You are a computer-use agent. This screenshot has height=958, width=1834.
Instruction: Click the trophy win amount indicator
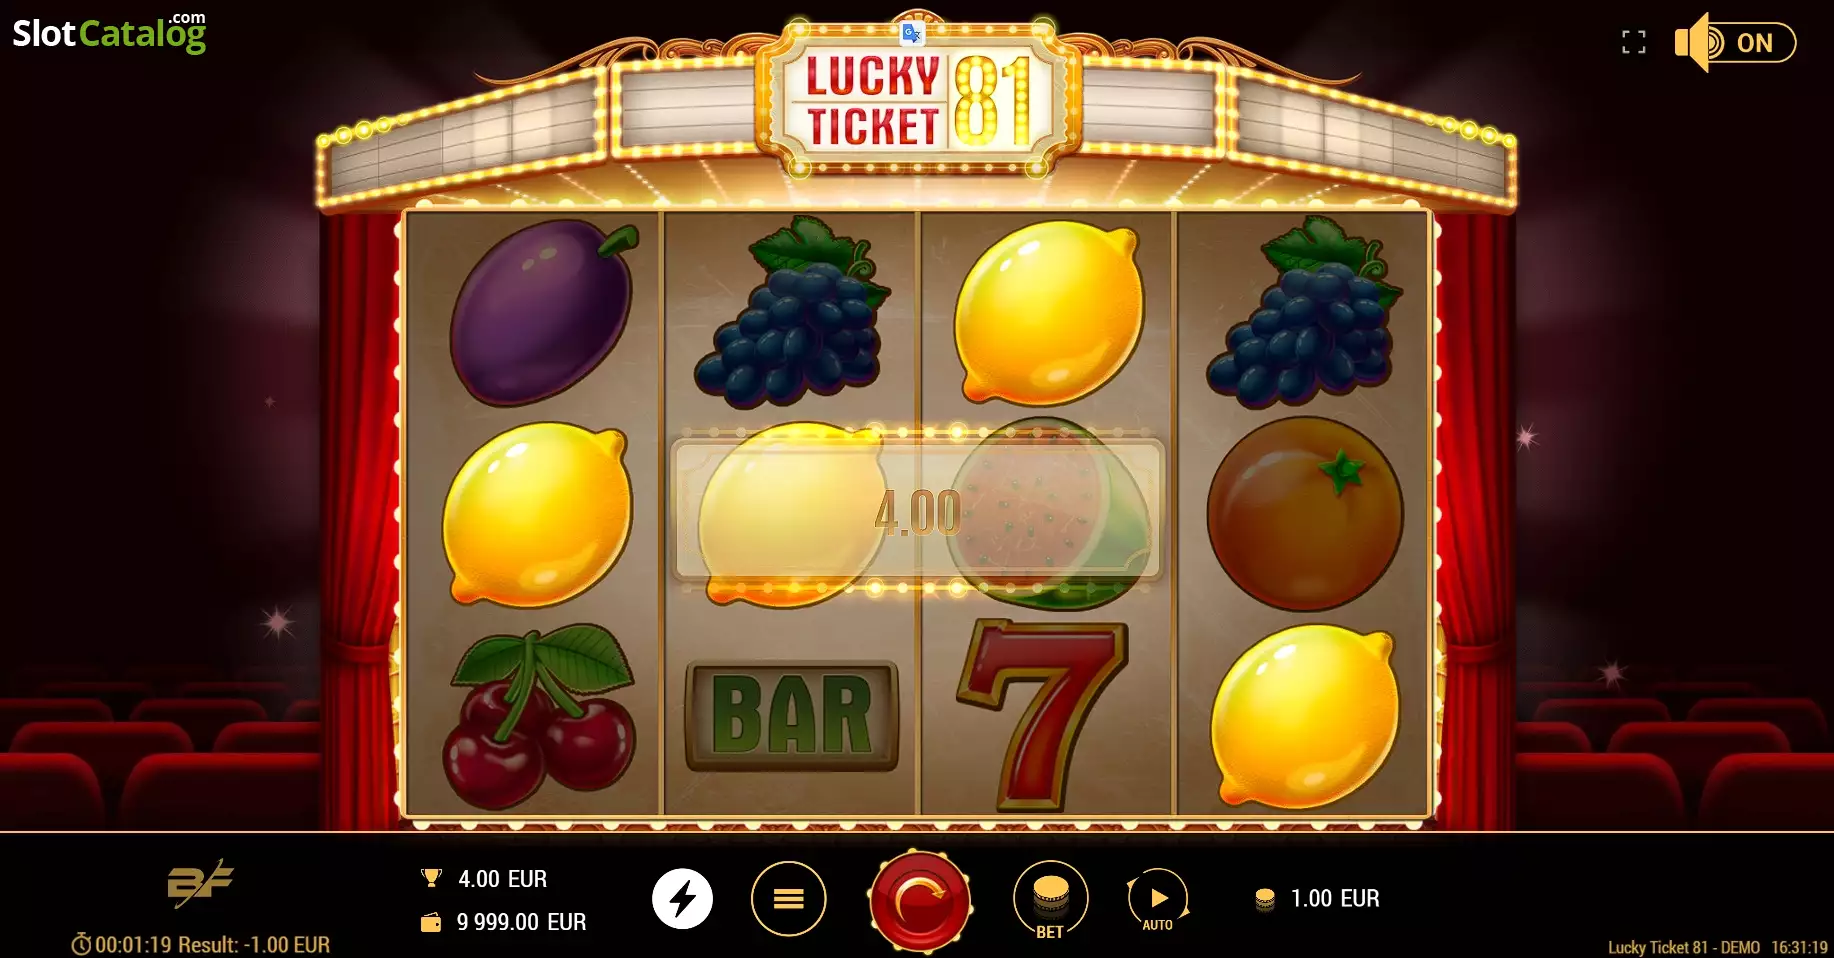[x=484, y=879]
